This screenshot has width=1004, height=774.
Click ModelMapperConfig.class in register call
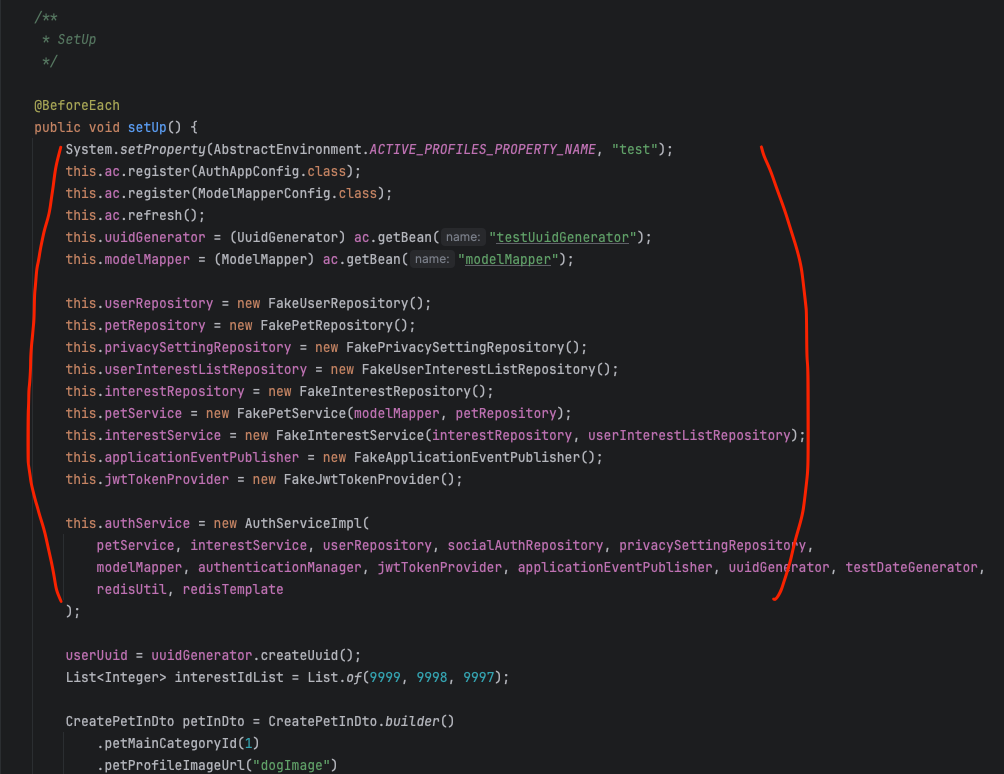tap(287, 193)
